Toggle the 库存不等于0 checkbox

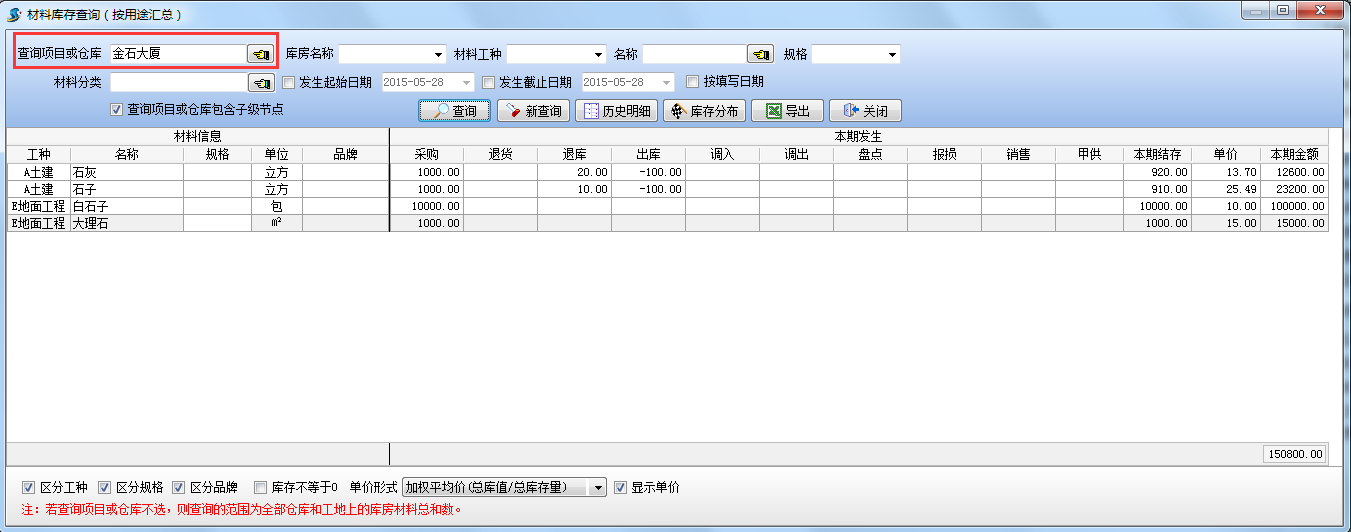261,488
